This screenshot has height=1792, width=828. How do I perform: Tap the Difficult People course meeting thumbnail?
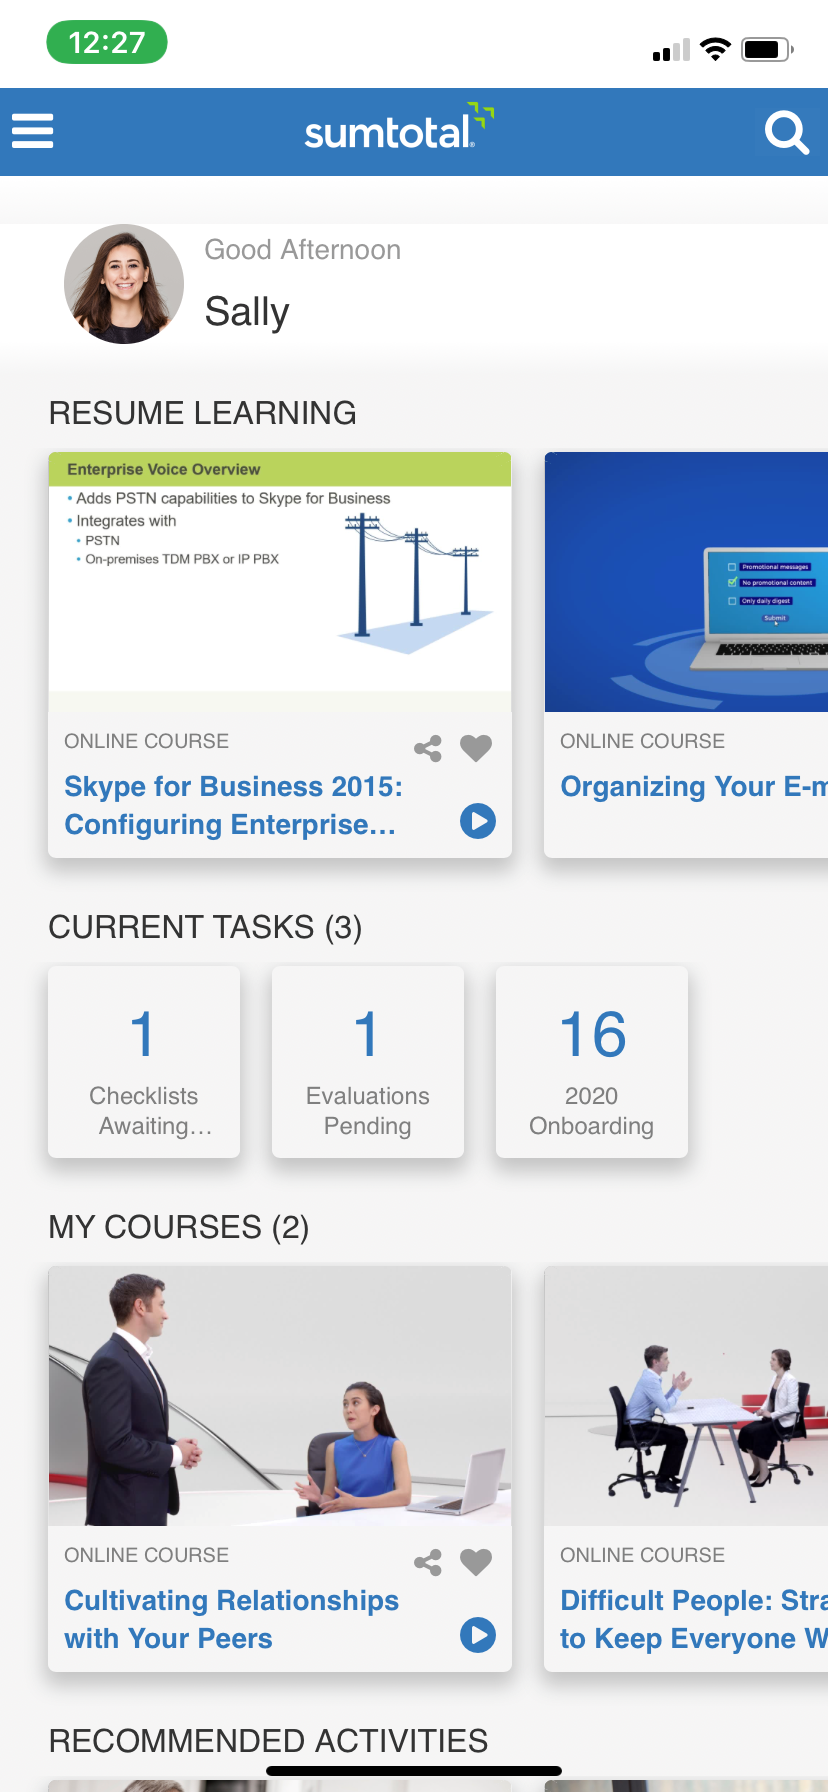coord(686,1396)
